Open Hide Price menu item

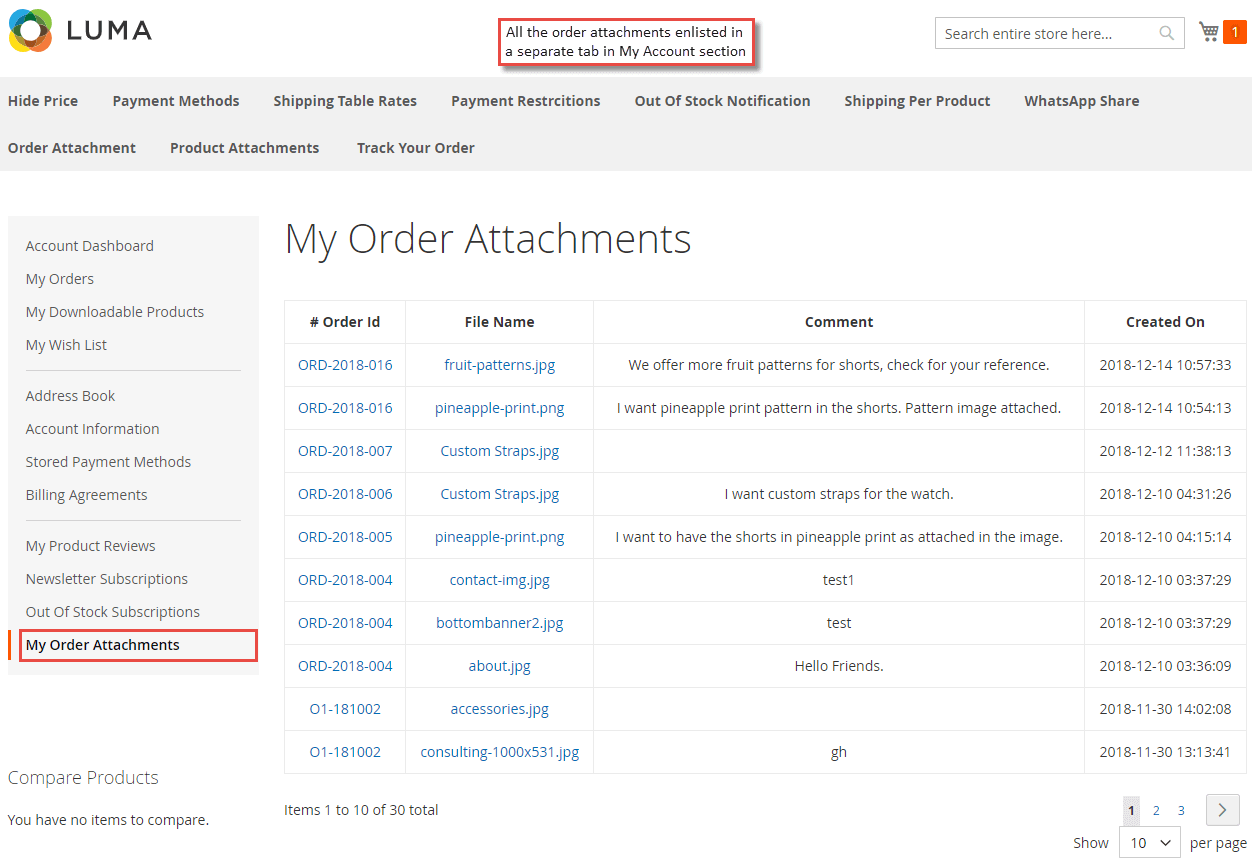43,101
